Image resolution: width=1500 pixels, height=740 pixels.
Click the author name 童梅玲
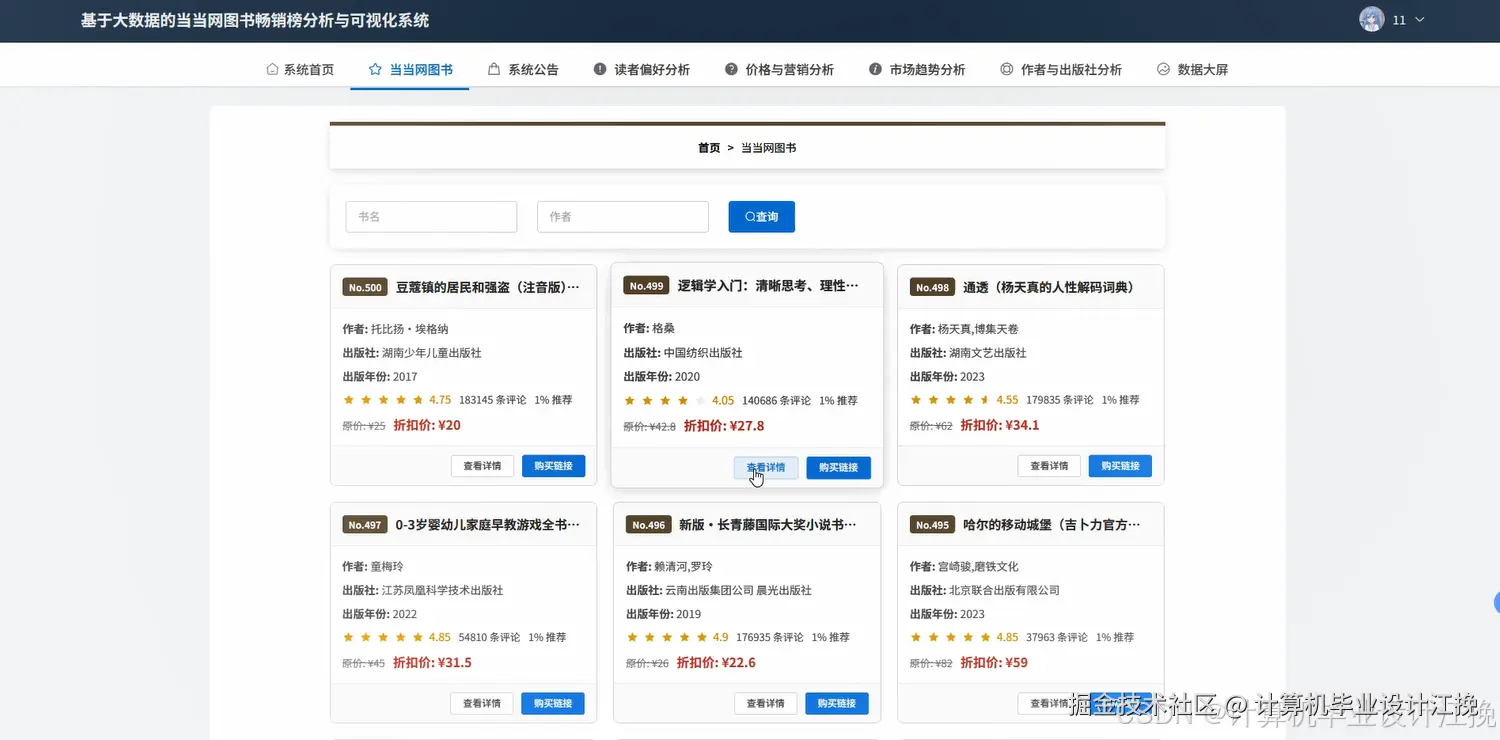coord(387,567)
